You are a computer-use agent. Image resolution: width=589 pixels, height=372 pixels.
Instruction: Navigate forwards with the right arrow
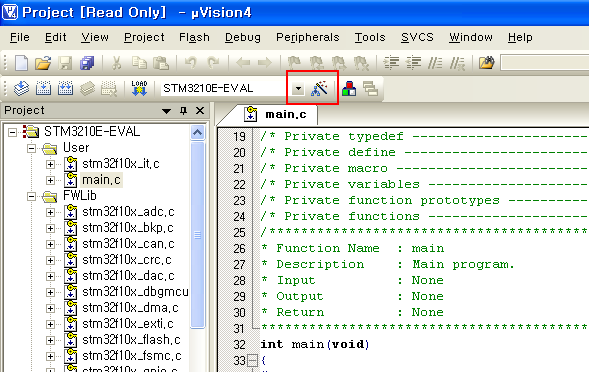tap(264, 63)
